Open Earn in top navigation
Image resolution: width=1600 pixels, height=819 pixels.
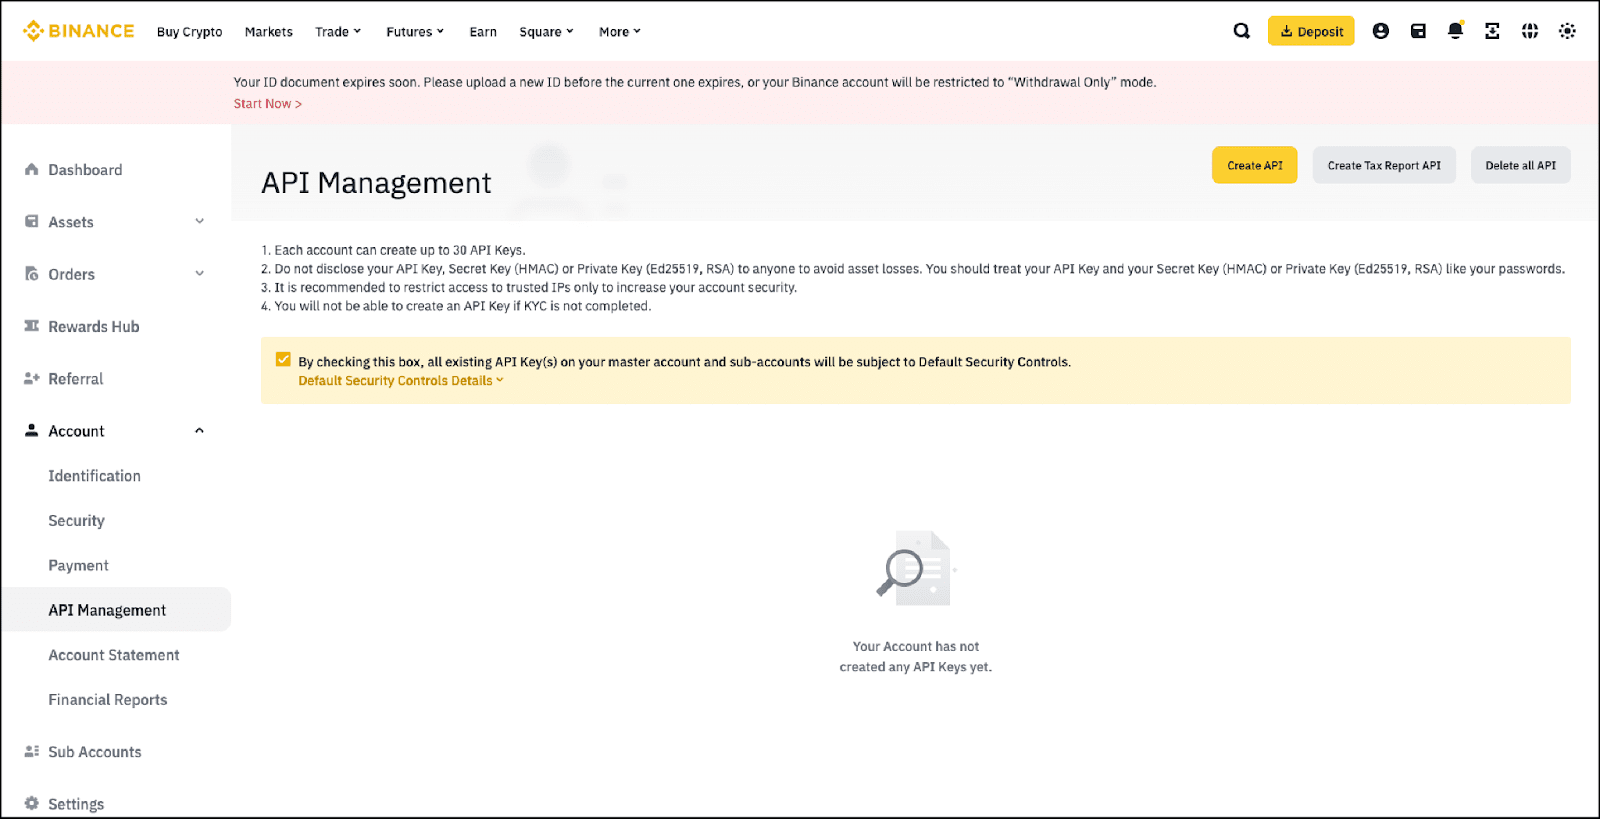pos(483,32)
